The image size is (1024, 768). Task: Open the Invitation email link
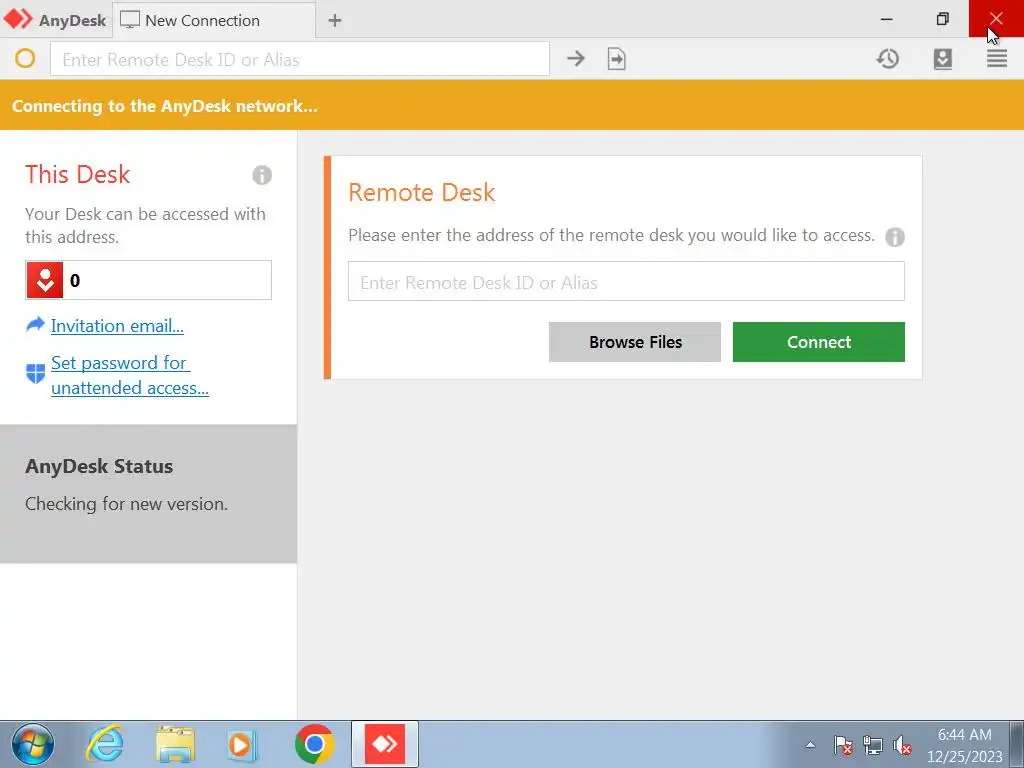point(117,325)
